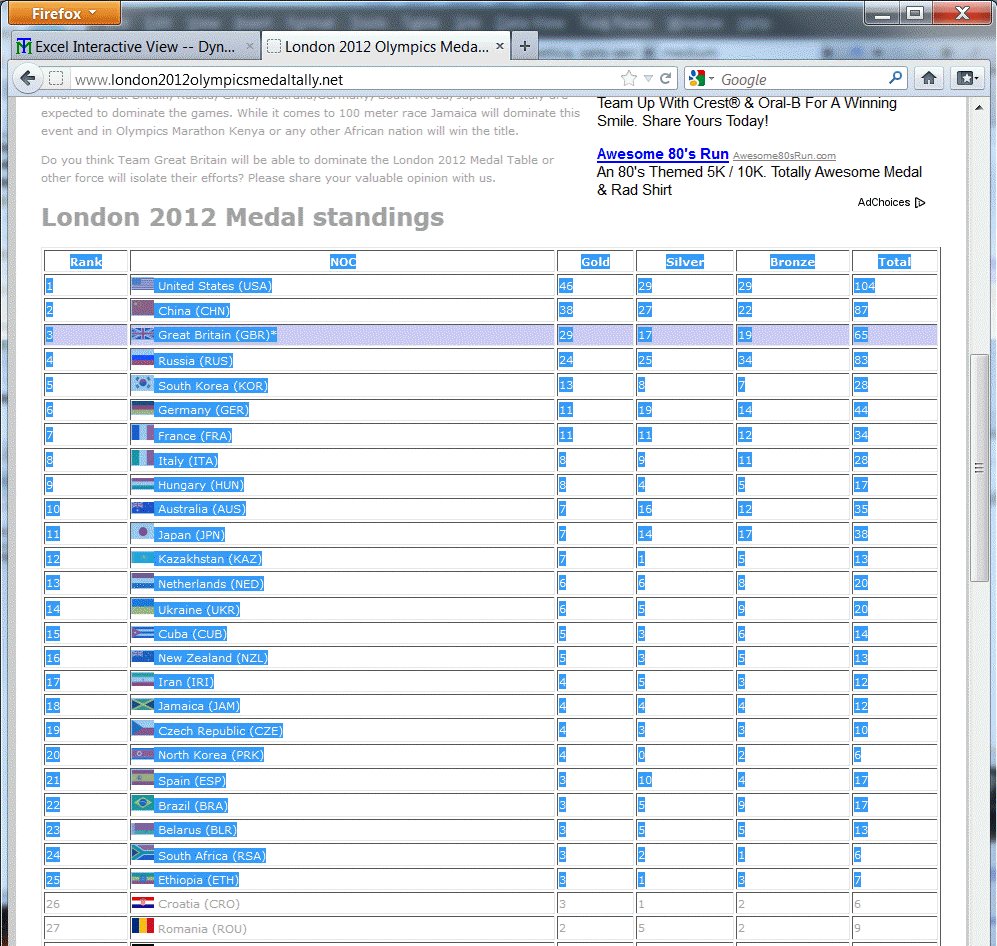Select the London 2012 Olympics Medal tab
Viewport: 997px width, 946px height.
(x=385, y=46)
